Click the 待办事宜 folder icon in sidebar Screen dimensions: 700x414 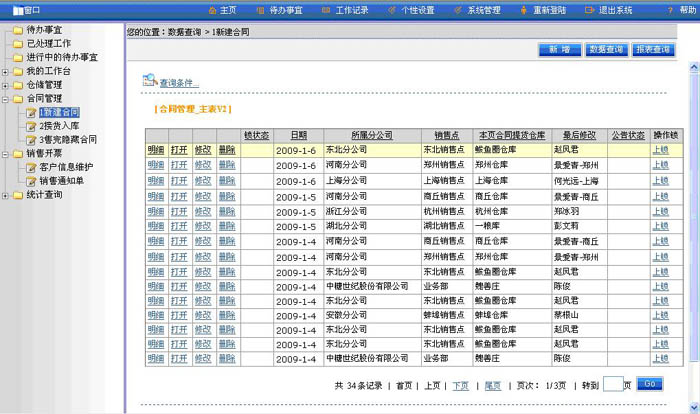coord(17,30)
